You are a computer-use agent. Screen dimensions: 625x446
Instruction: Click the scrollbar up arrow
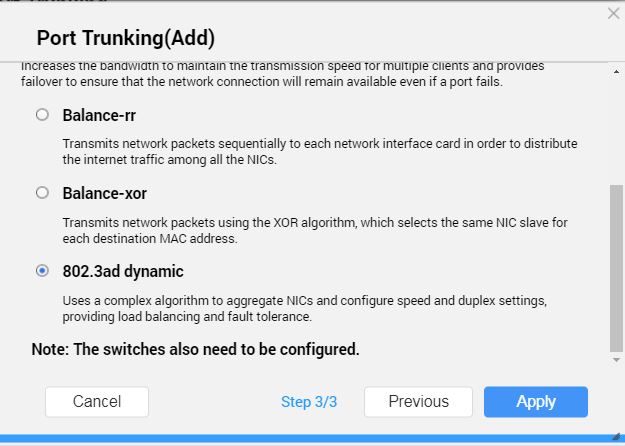coord(616,69)
